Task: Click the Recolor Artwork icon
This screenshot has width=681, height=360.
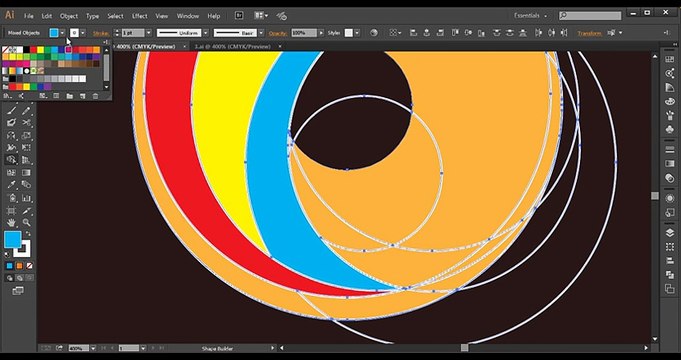Action: (x=374, y=33)
